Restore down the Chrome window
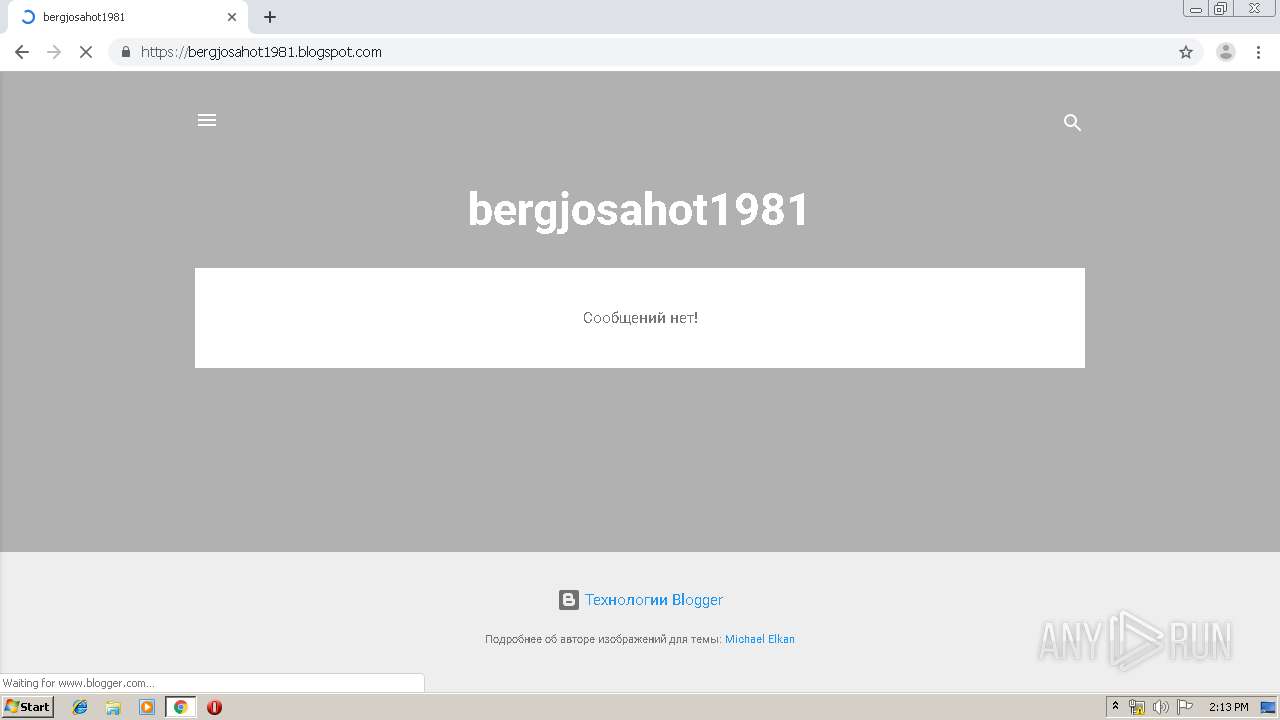The height and width of the screenshot is (720, 1280). click(x=1221, y=9)
